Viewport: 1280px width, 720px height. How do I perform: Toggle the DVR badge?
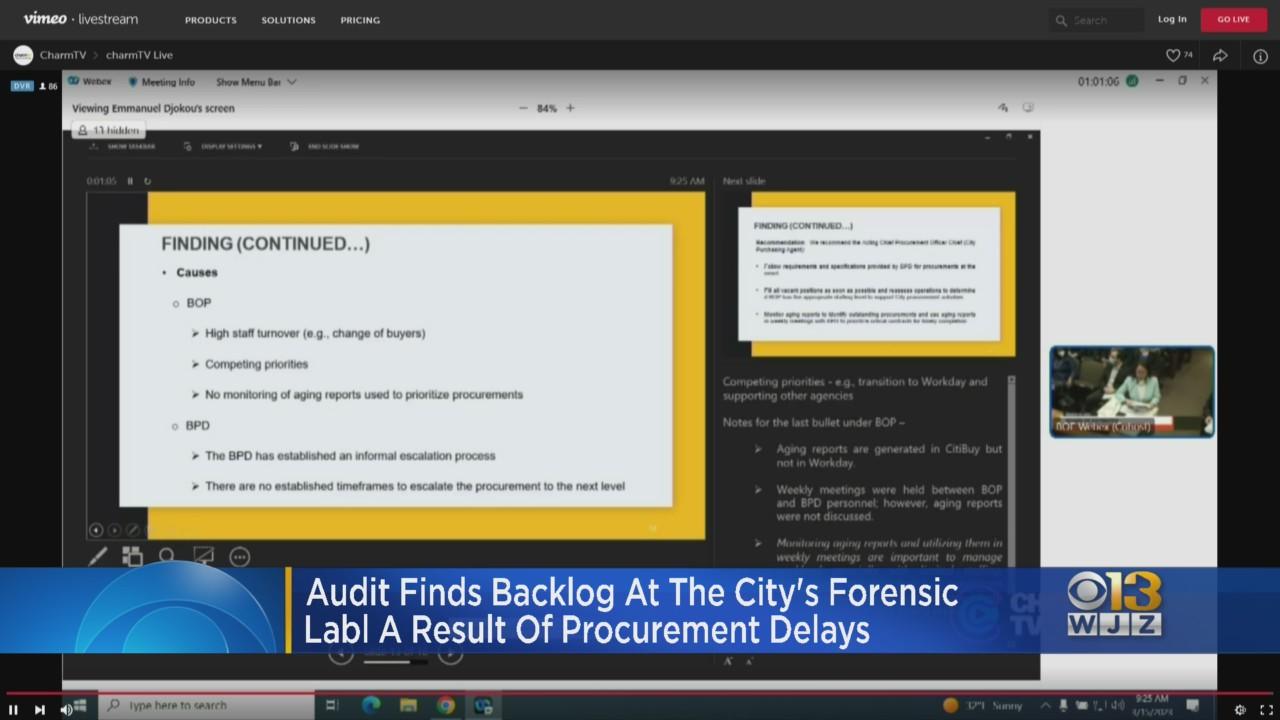click(22, 86)
